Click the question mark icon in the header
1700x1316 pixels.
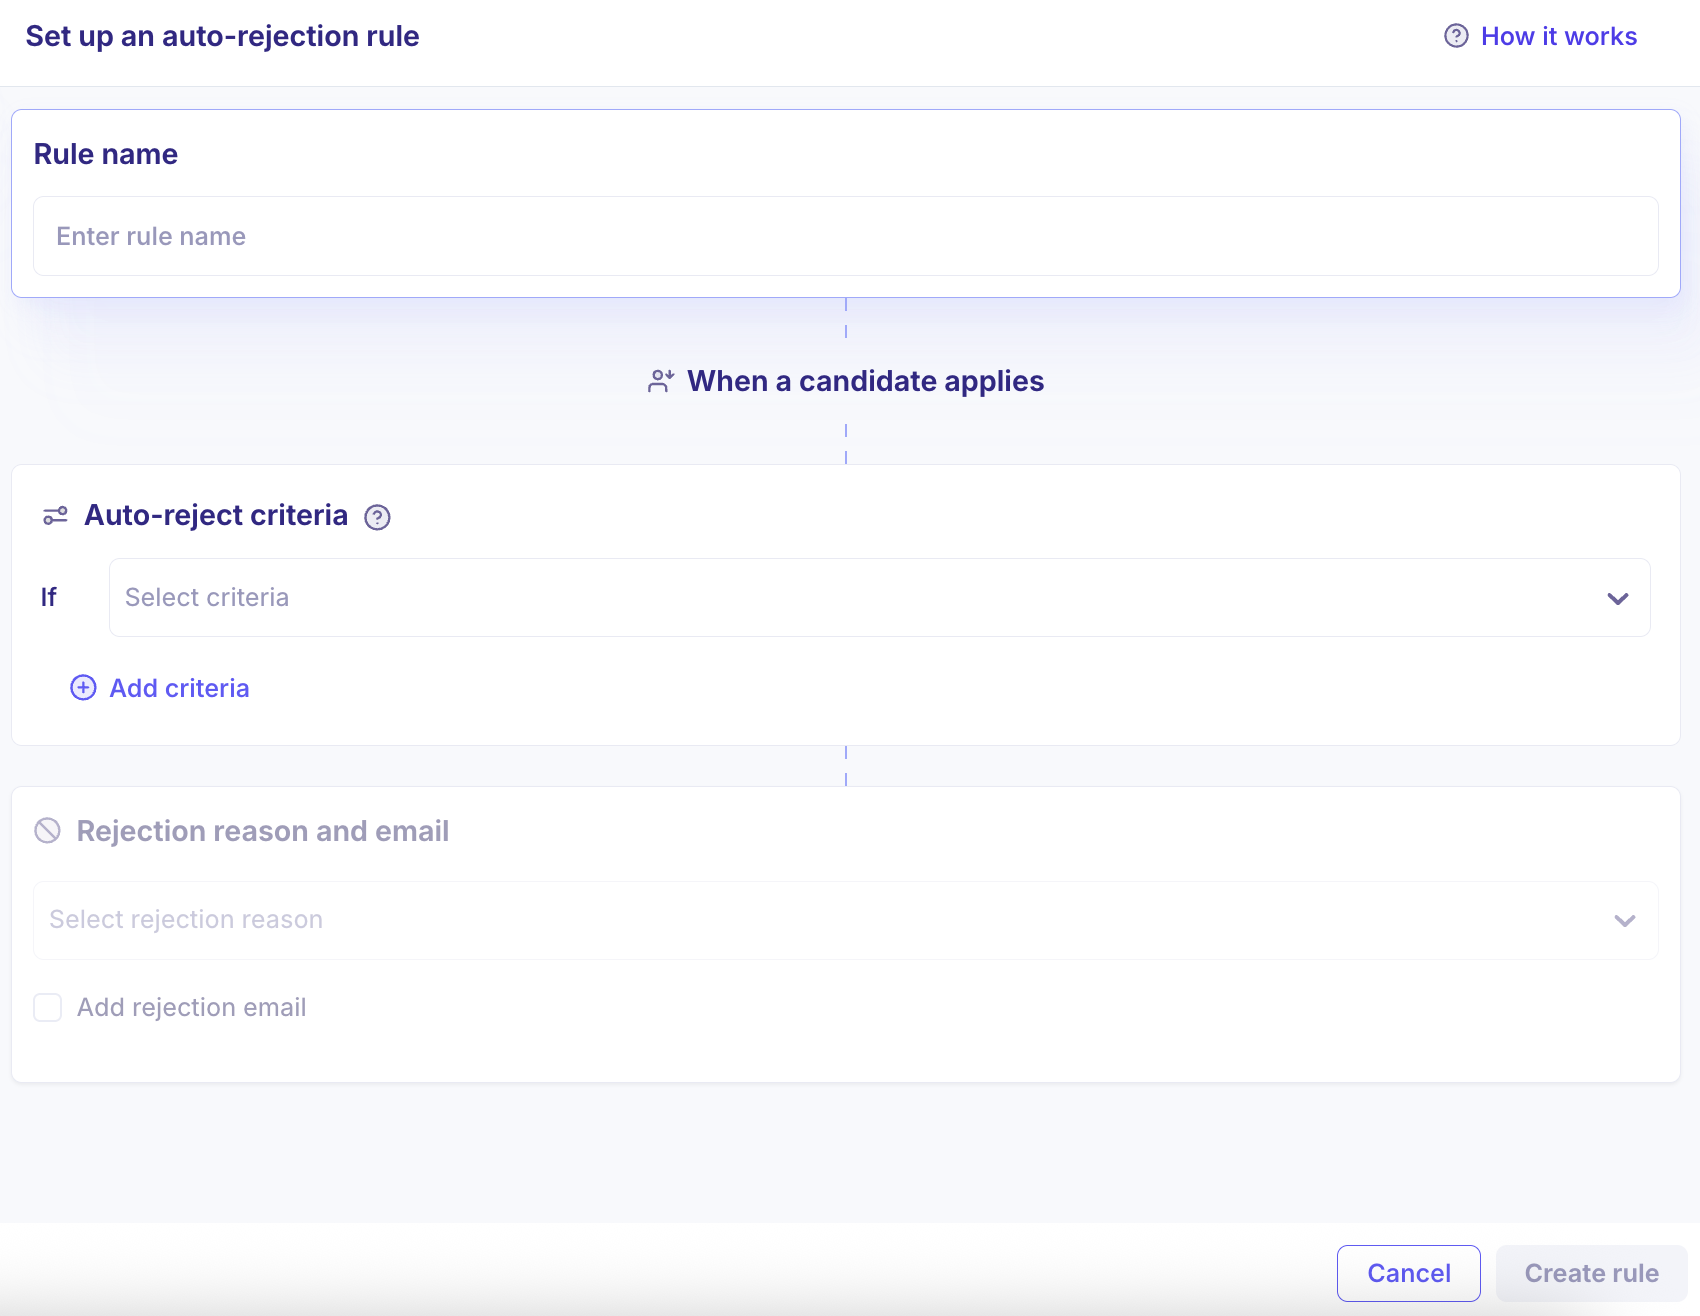coord(1457,36)
